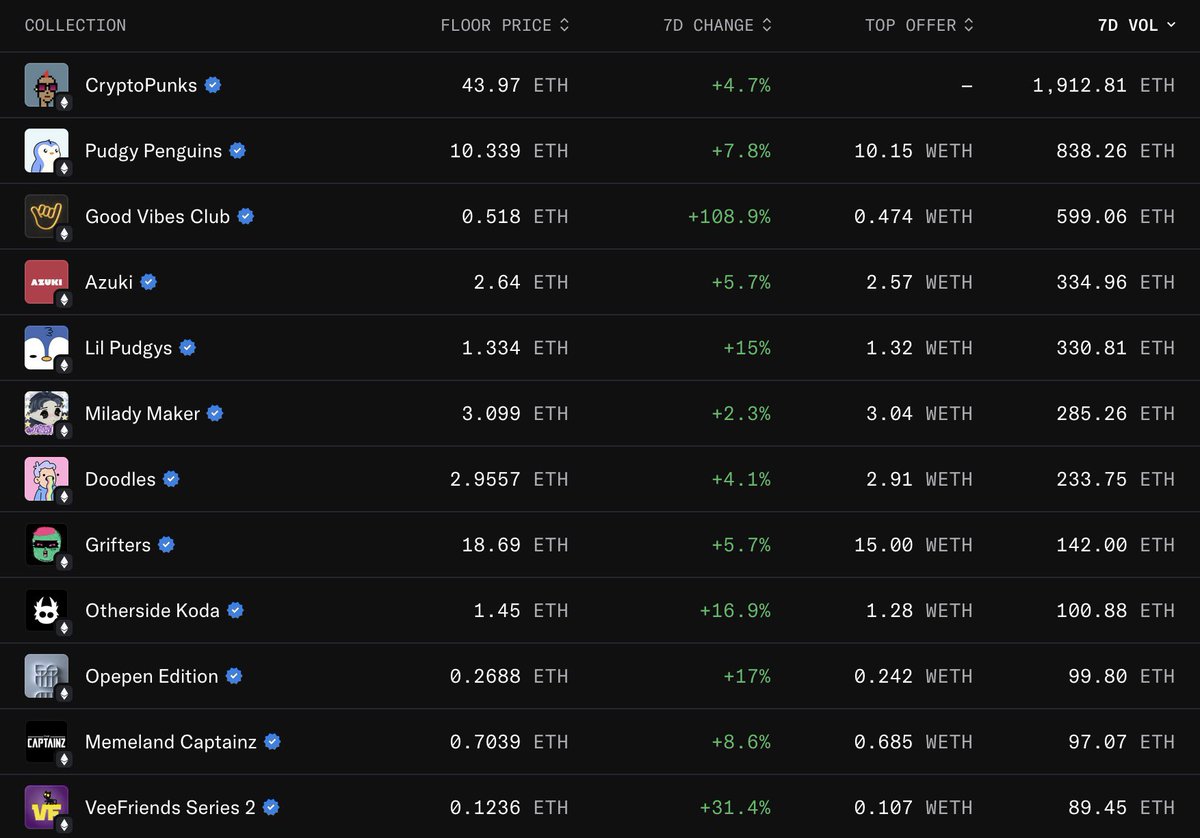
Task: Click the Azuki red logo thumbnail
Action: (47, 282)
